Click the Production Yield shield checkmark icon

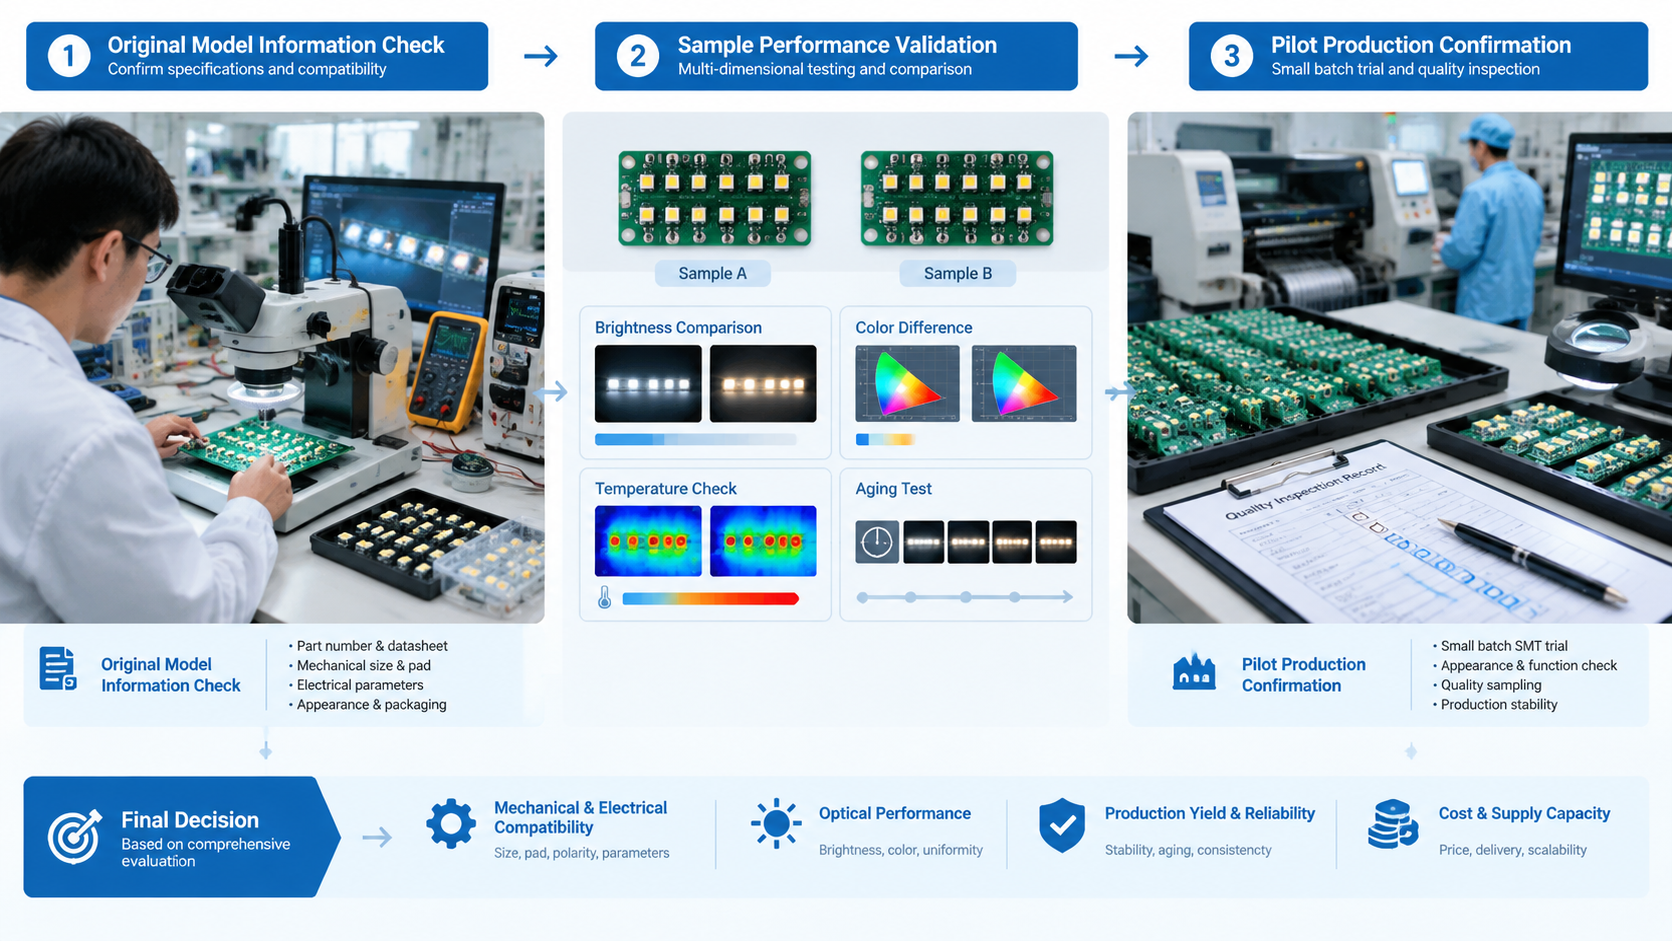1062,825
